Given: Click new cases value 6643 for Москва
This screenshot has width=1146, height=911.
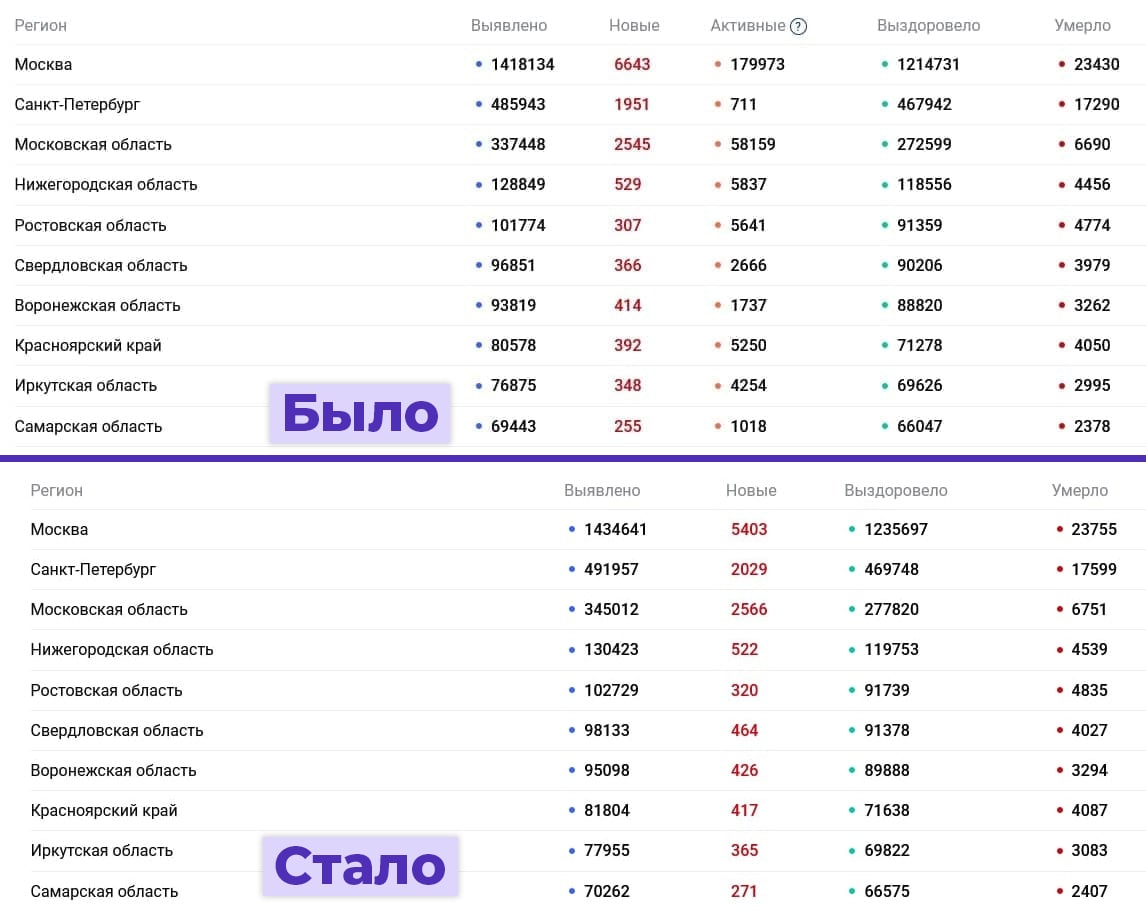Looking at the screenshot, I should (x=631, y=64).
